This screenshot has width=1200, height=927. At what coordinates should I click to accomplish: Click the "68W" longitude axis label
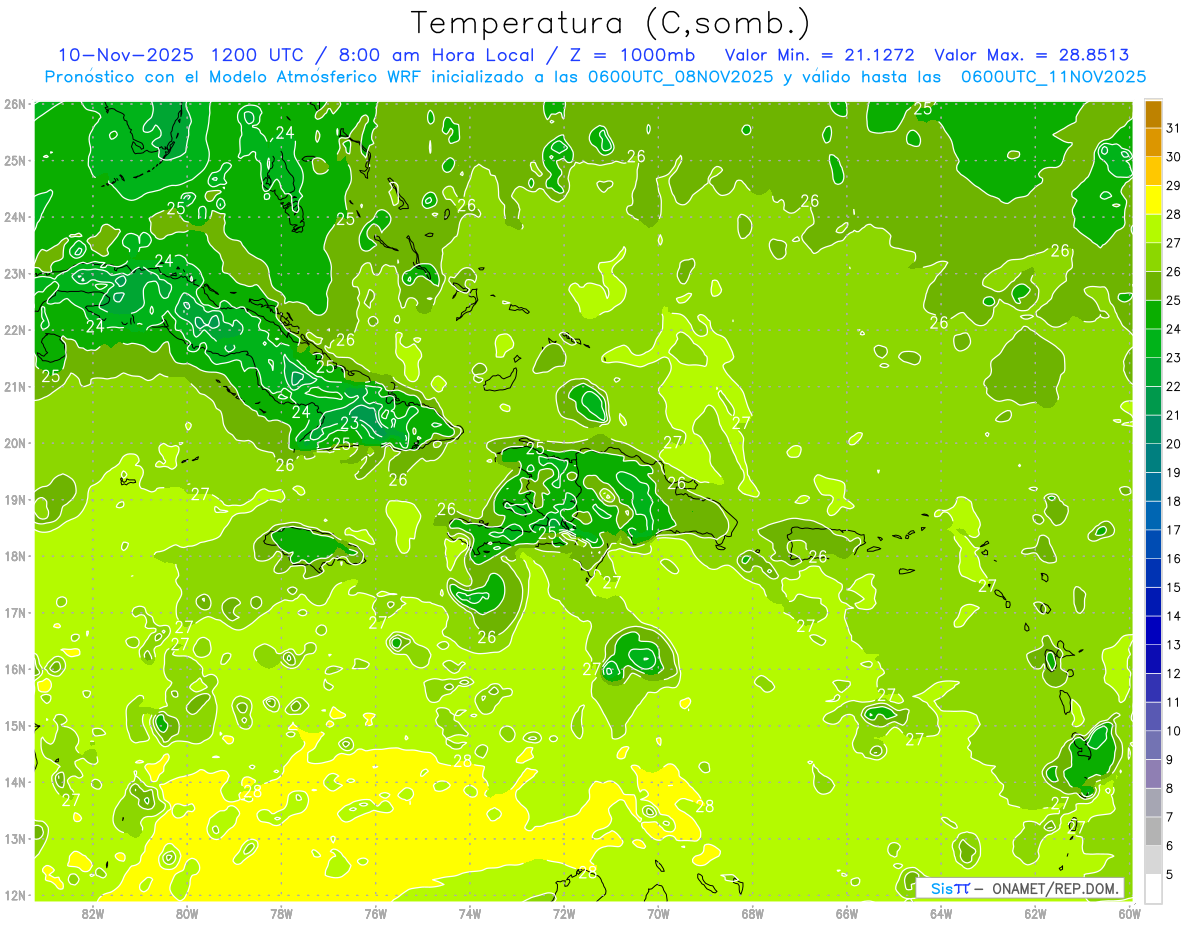click(x=752, y=913)
